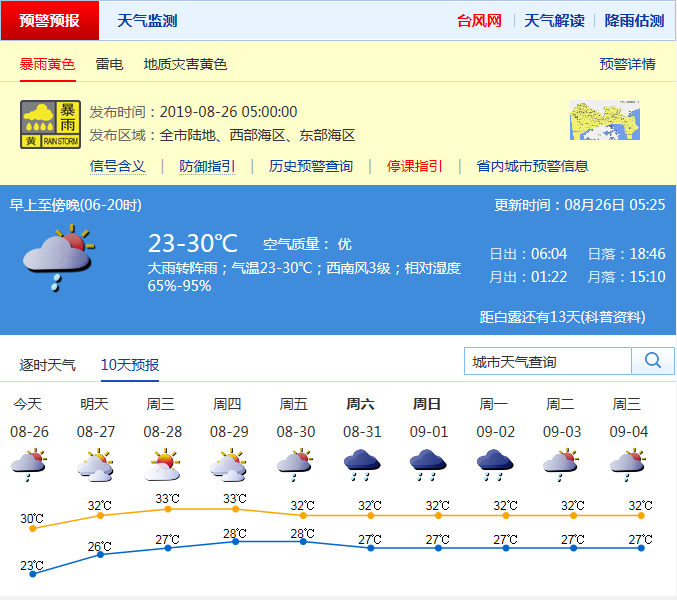Viewport: 677px width, 600px height.
Task: Click the 09-02 rain cloud icon
Action: click(495, 464)
